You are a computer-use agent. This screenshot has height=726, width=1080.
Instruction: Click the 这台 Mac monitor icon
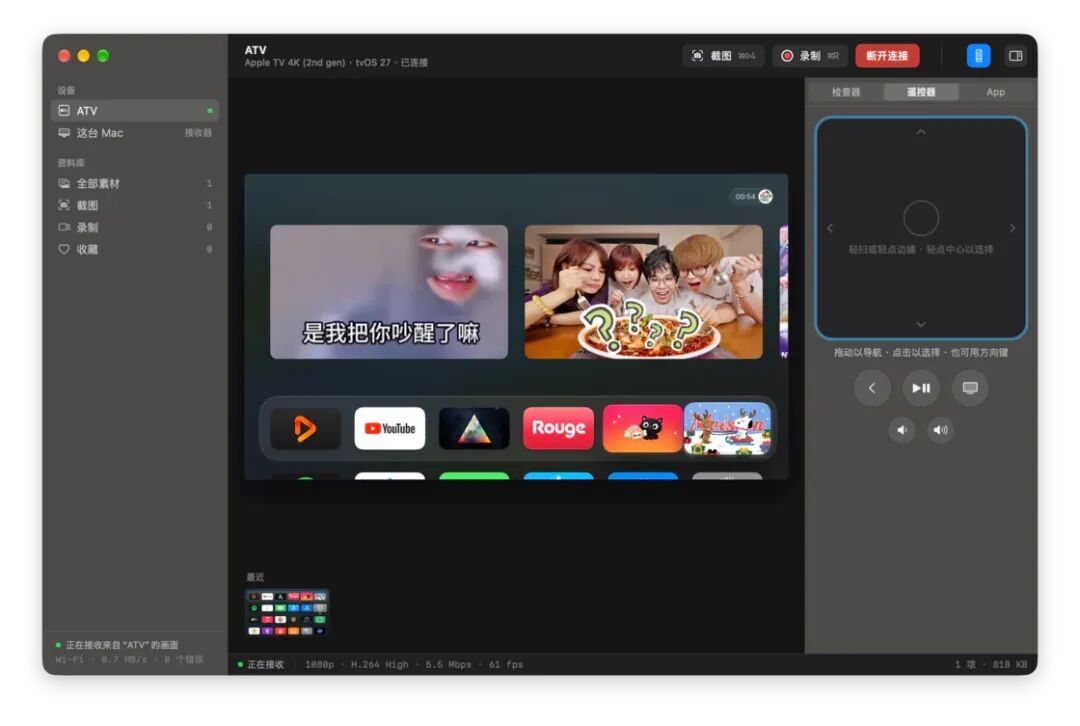click(x=64, y=133)
